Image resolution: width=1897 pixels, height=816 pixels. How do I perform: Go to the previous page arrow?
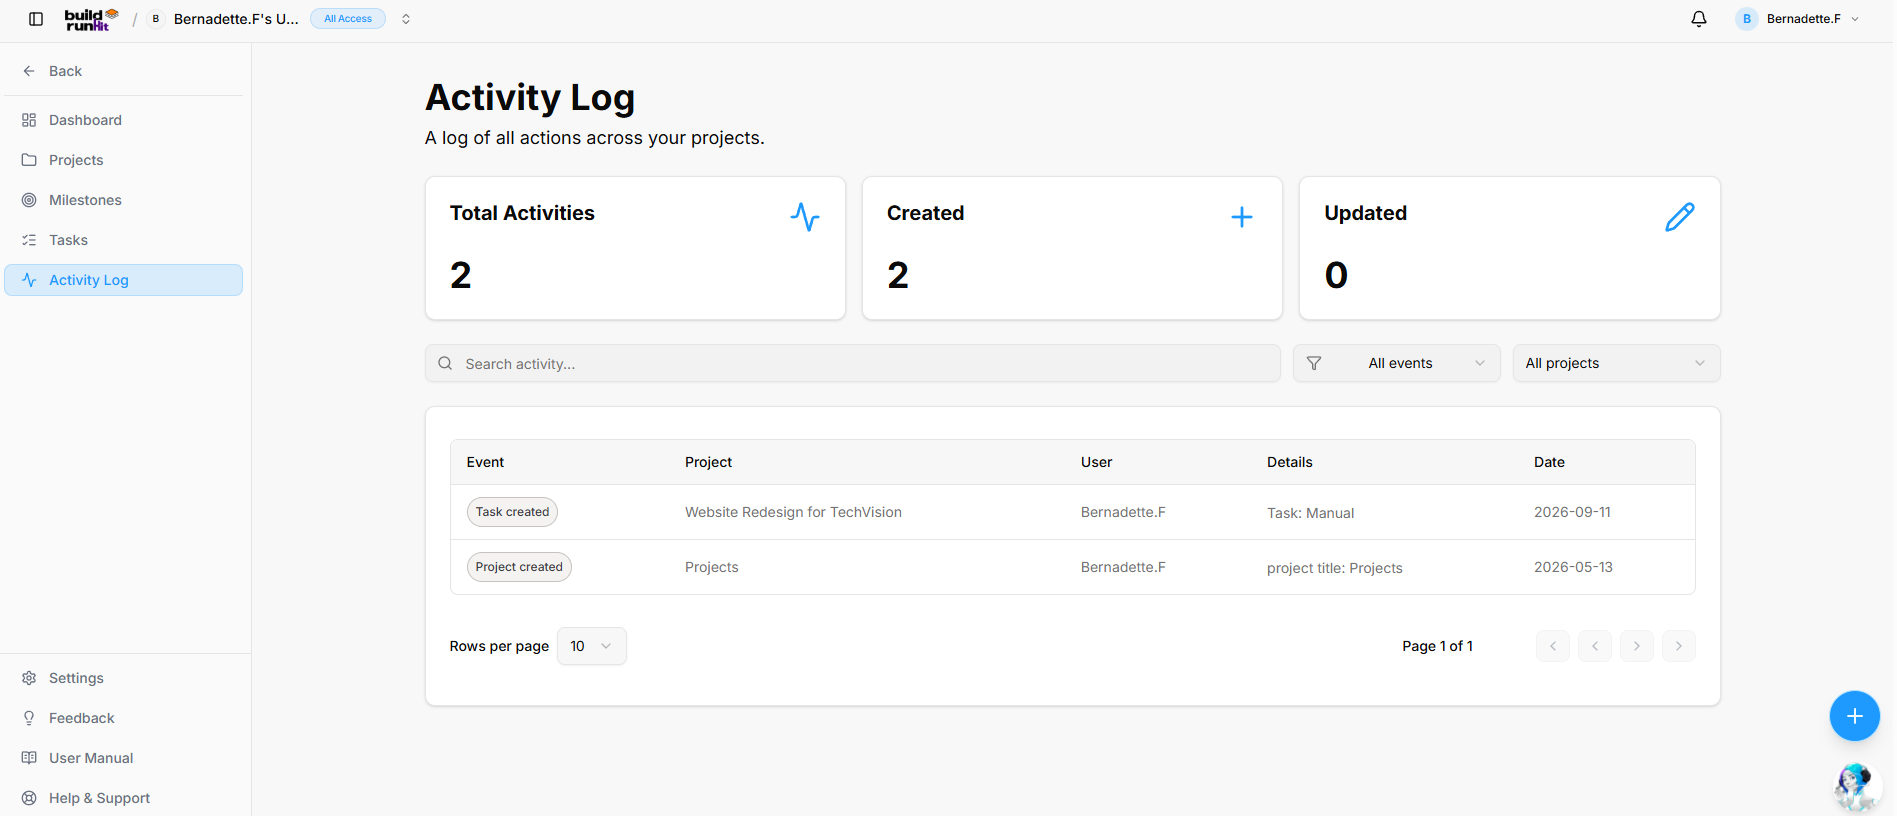(x=1595, y=646)
